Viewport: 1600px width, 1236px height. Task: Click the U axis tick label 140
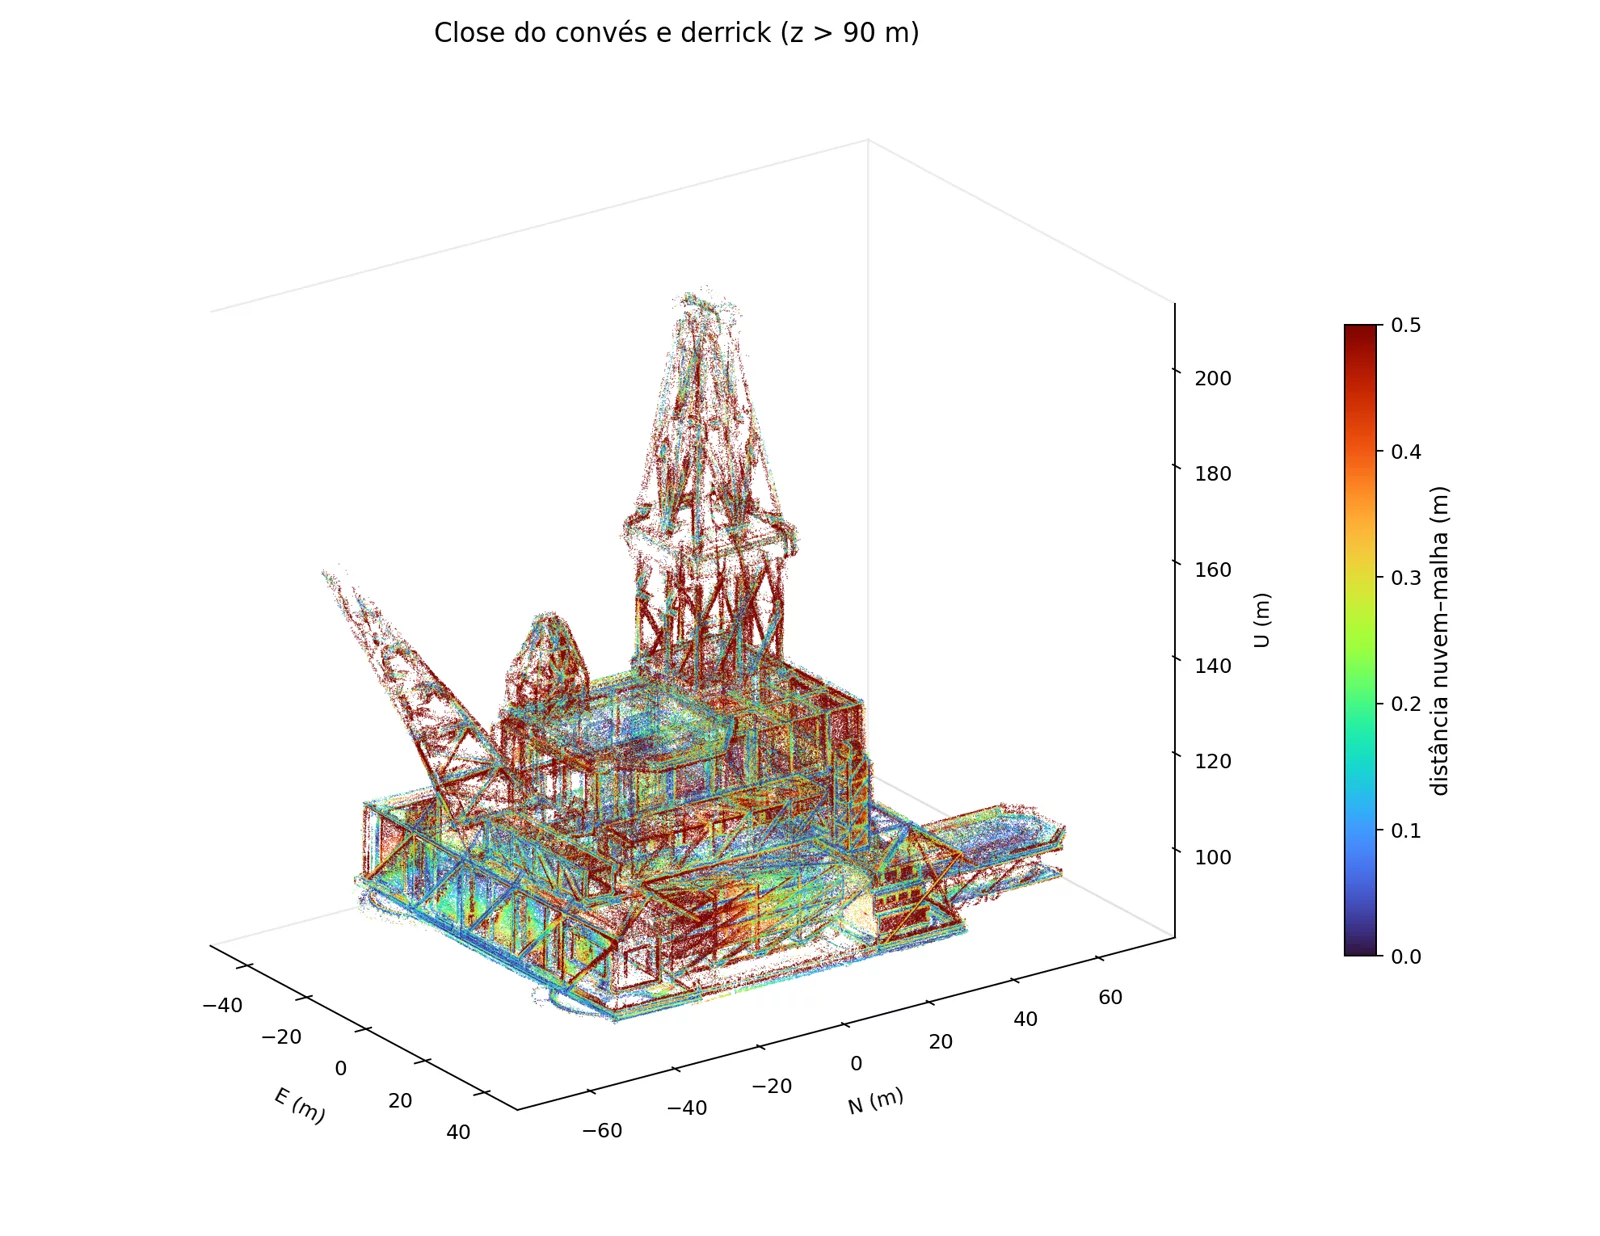(x=1213, y=666)
